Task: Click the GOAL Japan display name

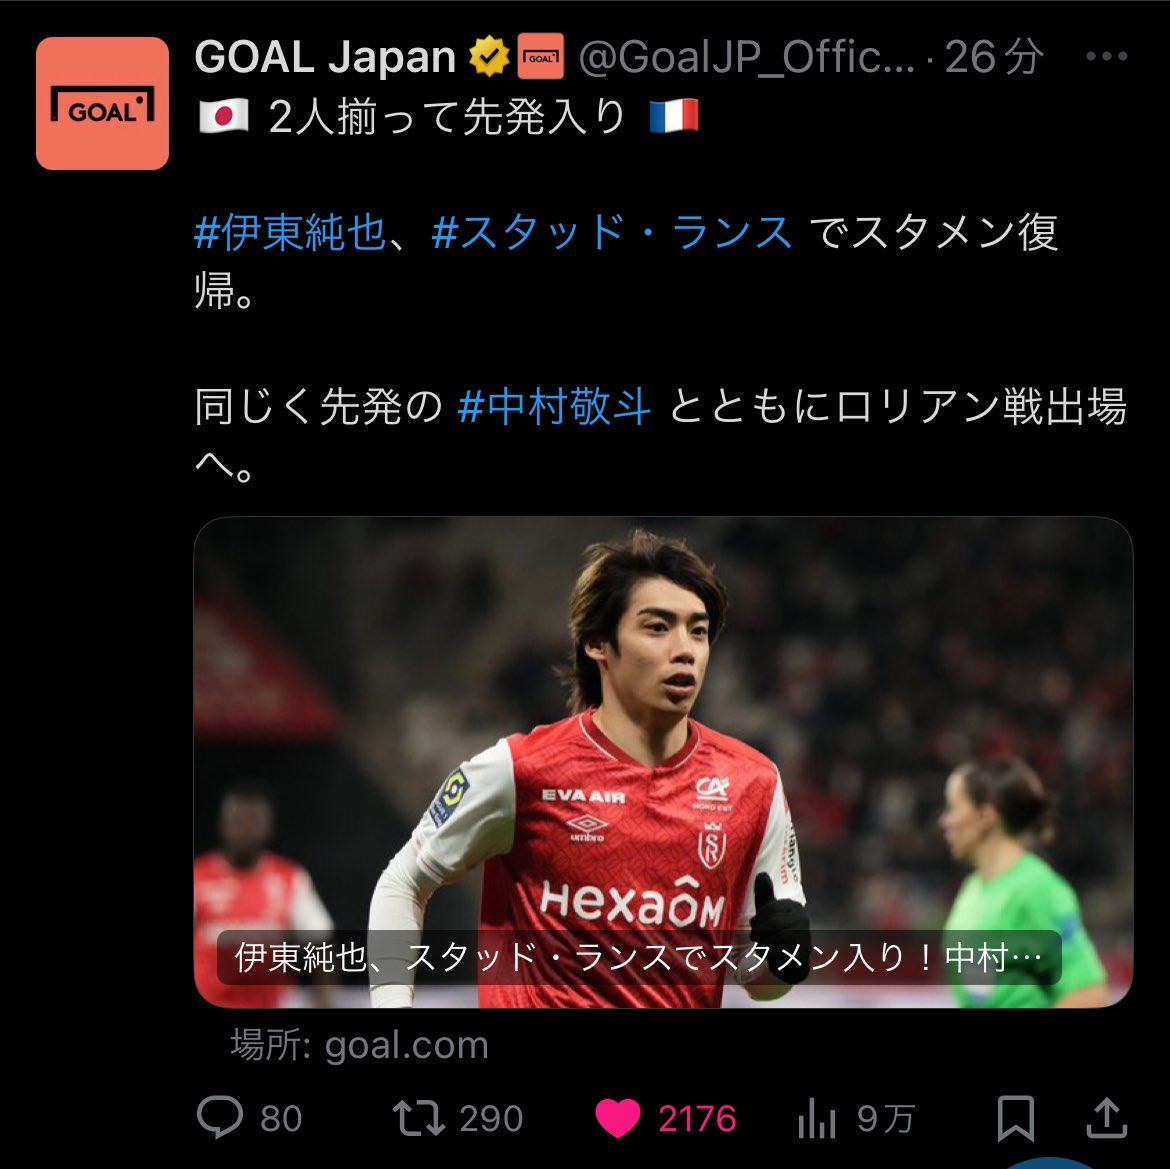Action: click(325, 58)
